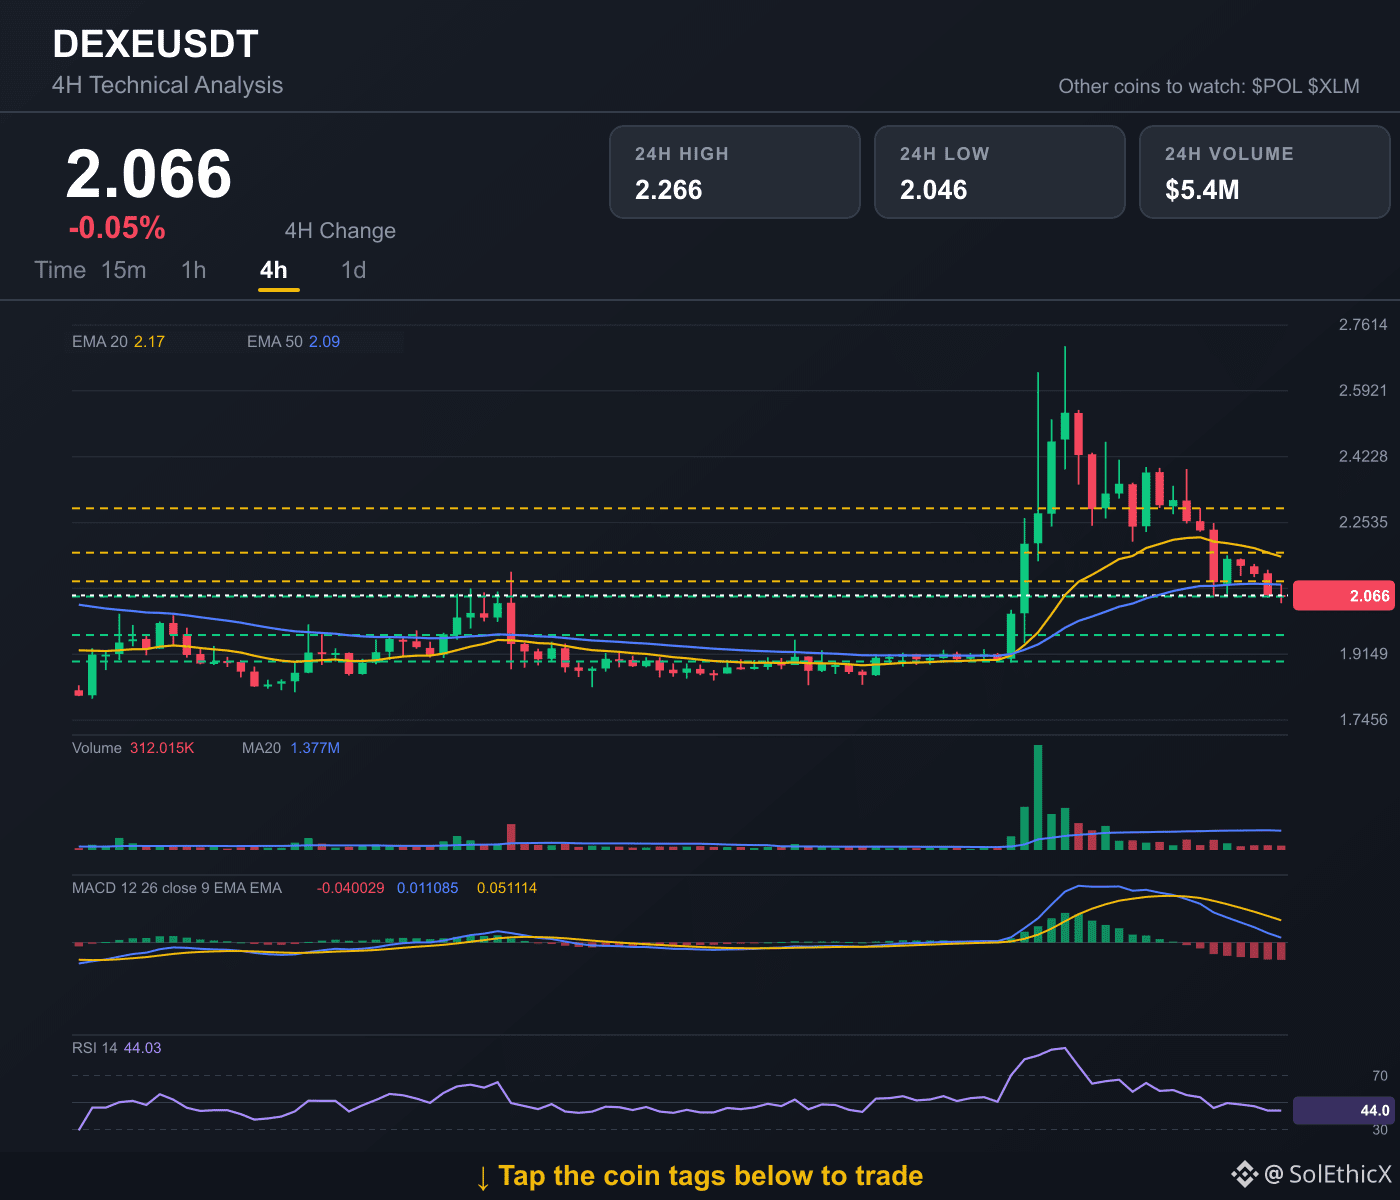
Task: Click the Time label
Action: (x=60, y=270)
